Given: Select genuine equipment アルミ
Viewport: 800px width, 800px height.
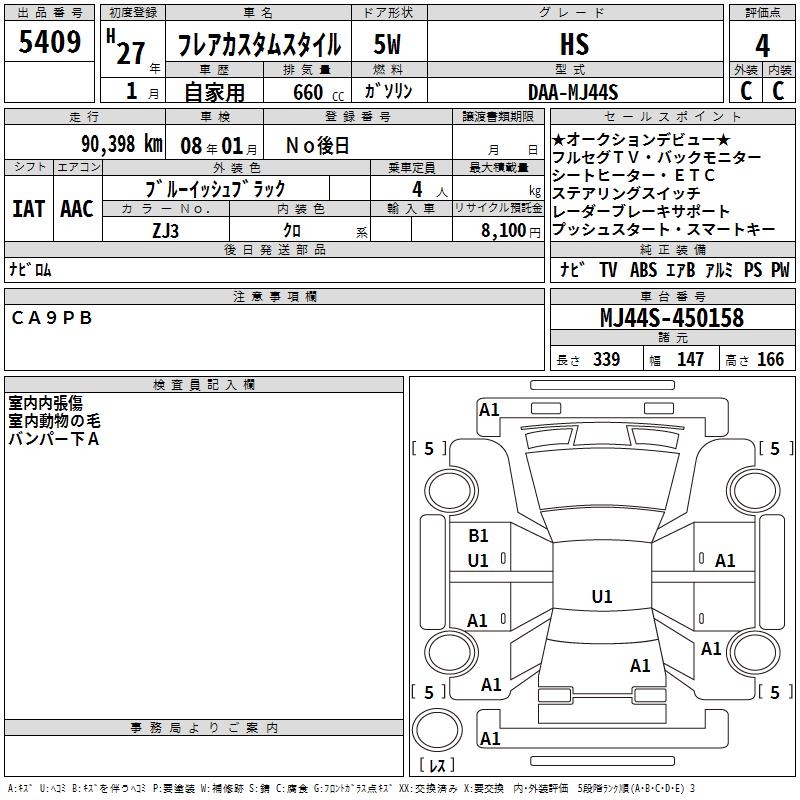Looking at the screenshot, I should 719,270.
